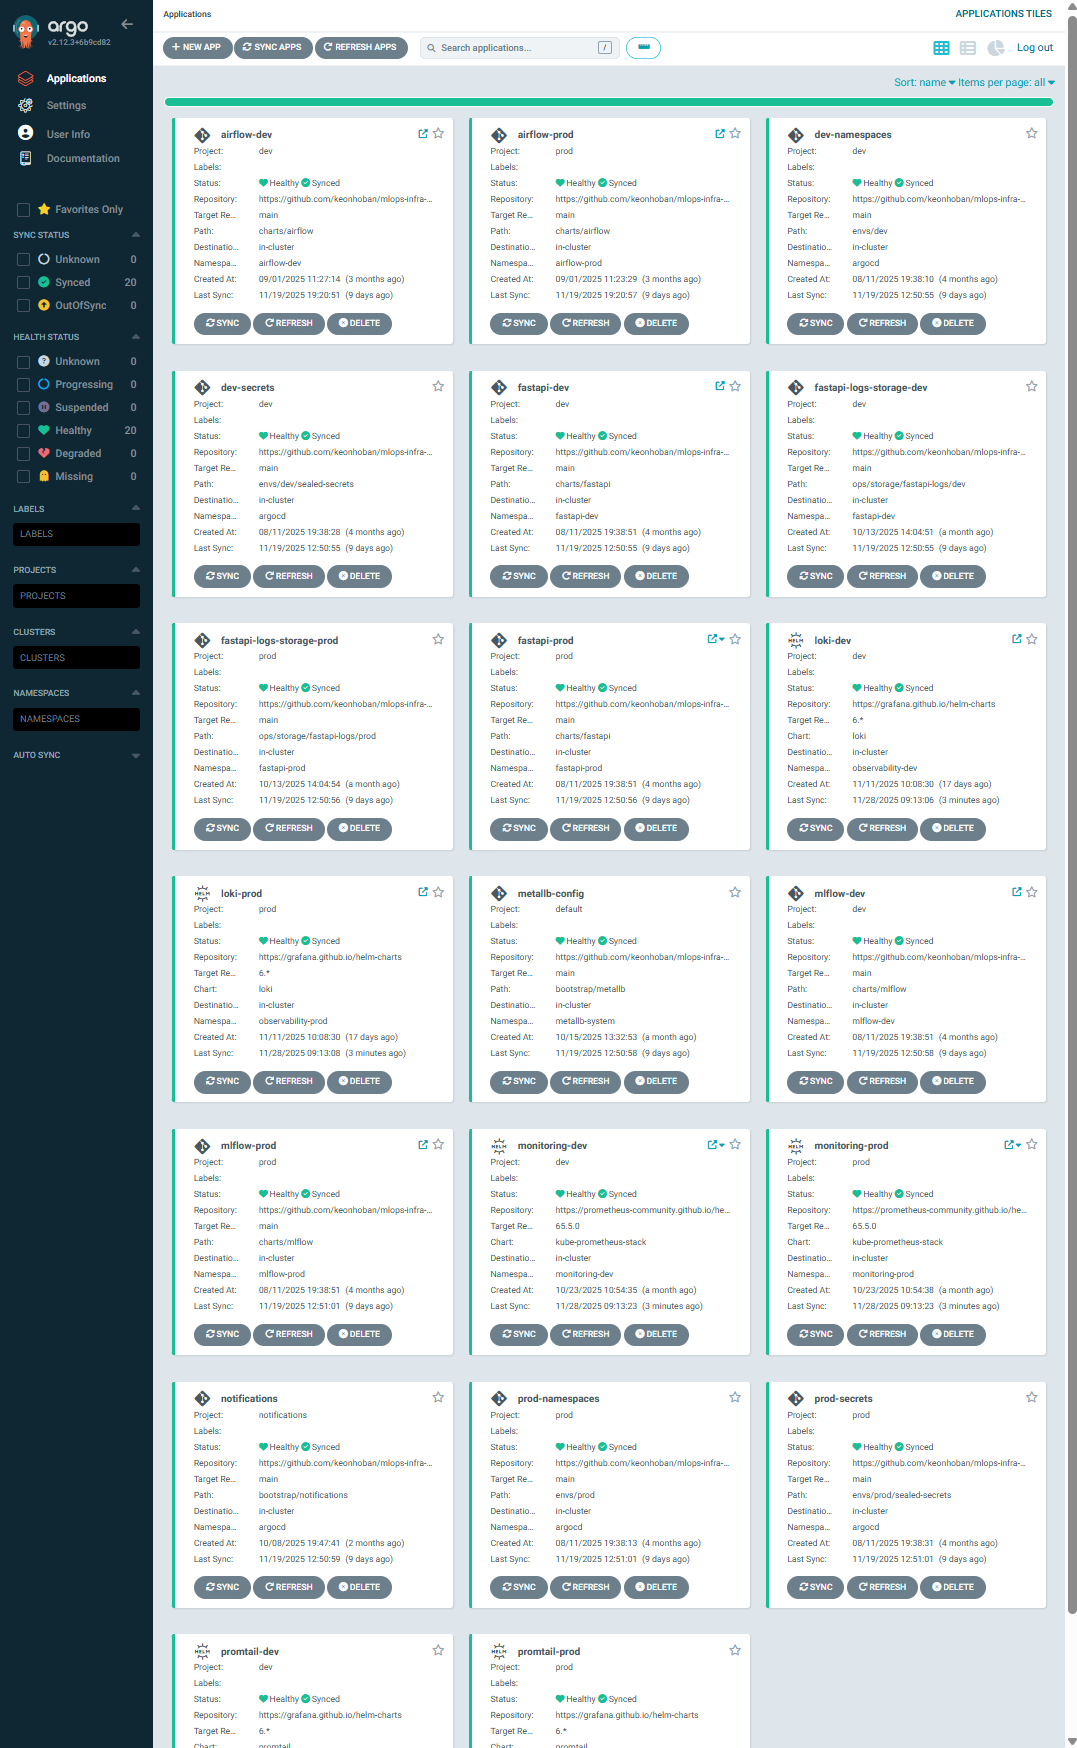Check the Degraded filter checkbox

pyautogui.click(x=23, y=454)
